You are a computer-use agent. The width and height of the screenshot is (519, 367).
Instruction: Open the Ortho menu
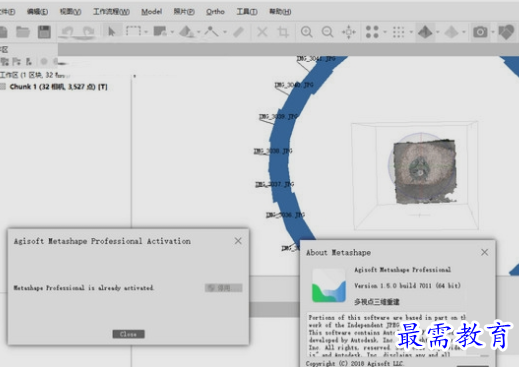[215, 12]
